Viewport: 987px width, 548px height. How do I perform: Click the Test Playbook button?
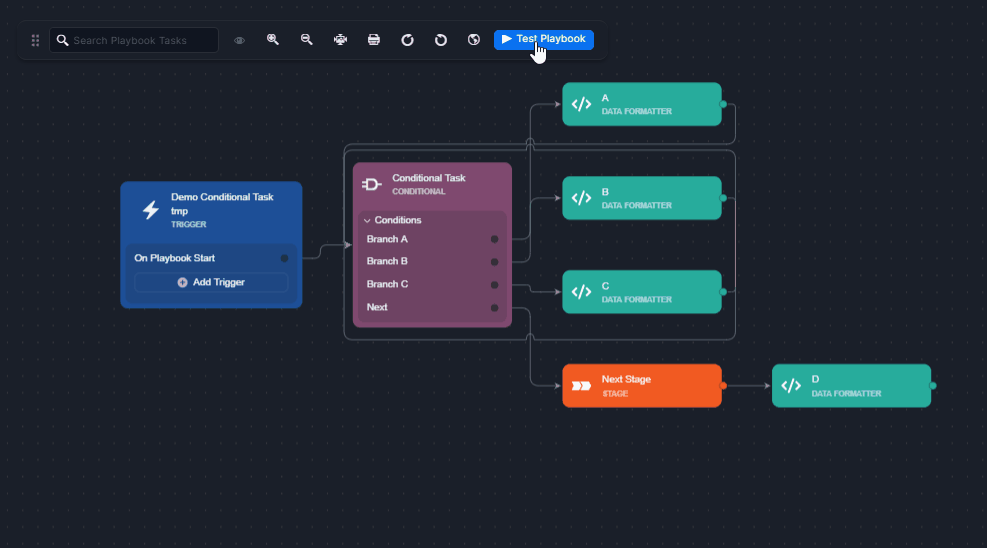click(x=543, y=40)
